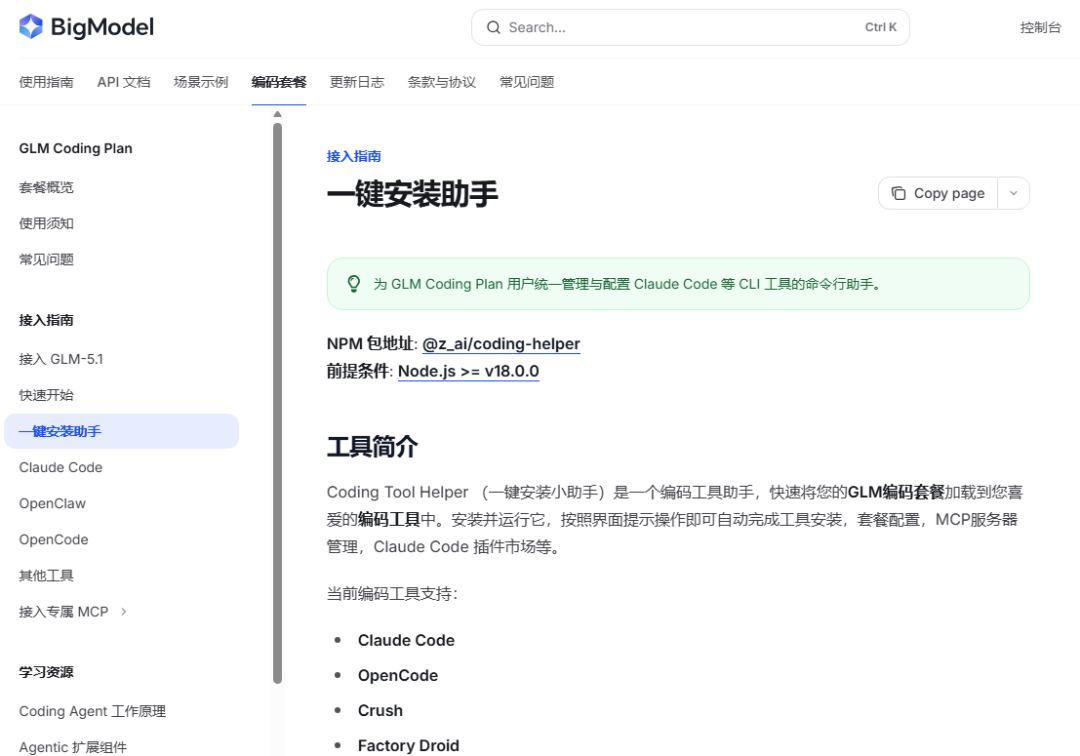
Task: Click inside the Search input field
Action: click(650, 27)
